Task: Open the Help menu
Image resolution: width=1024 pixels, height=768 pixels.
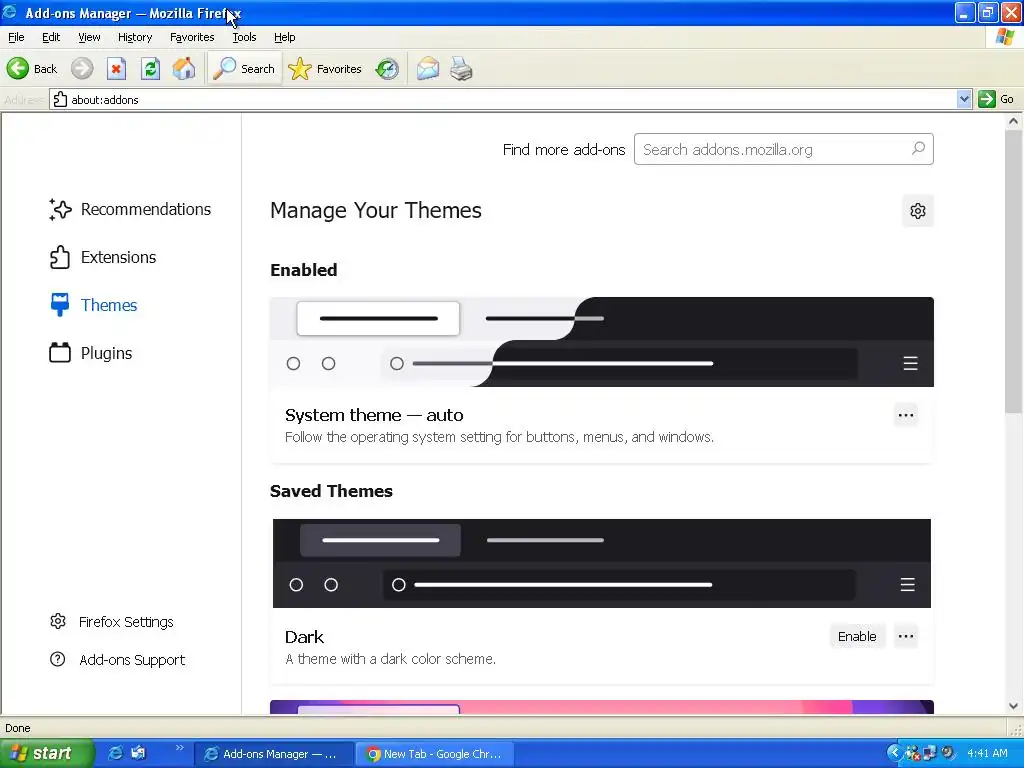Action: tap(285, 37)
